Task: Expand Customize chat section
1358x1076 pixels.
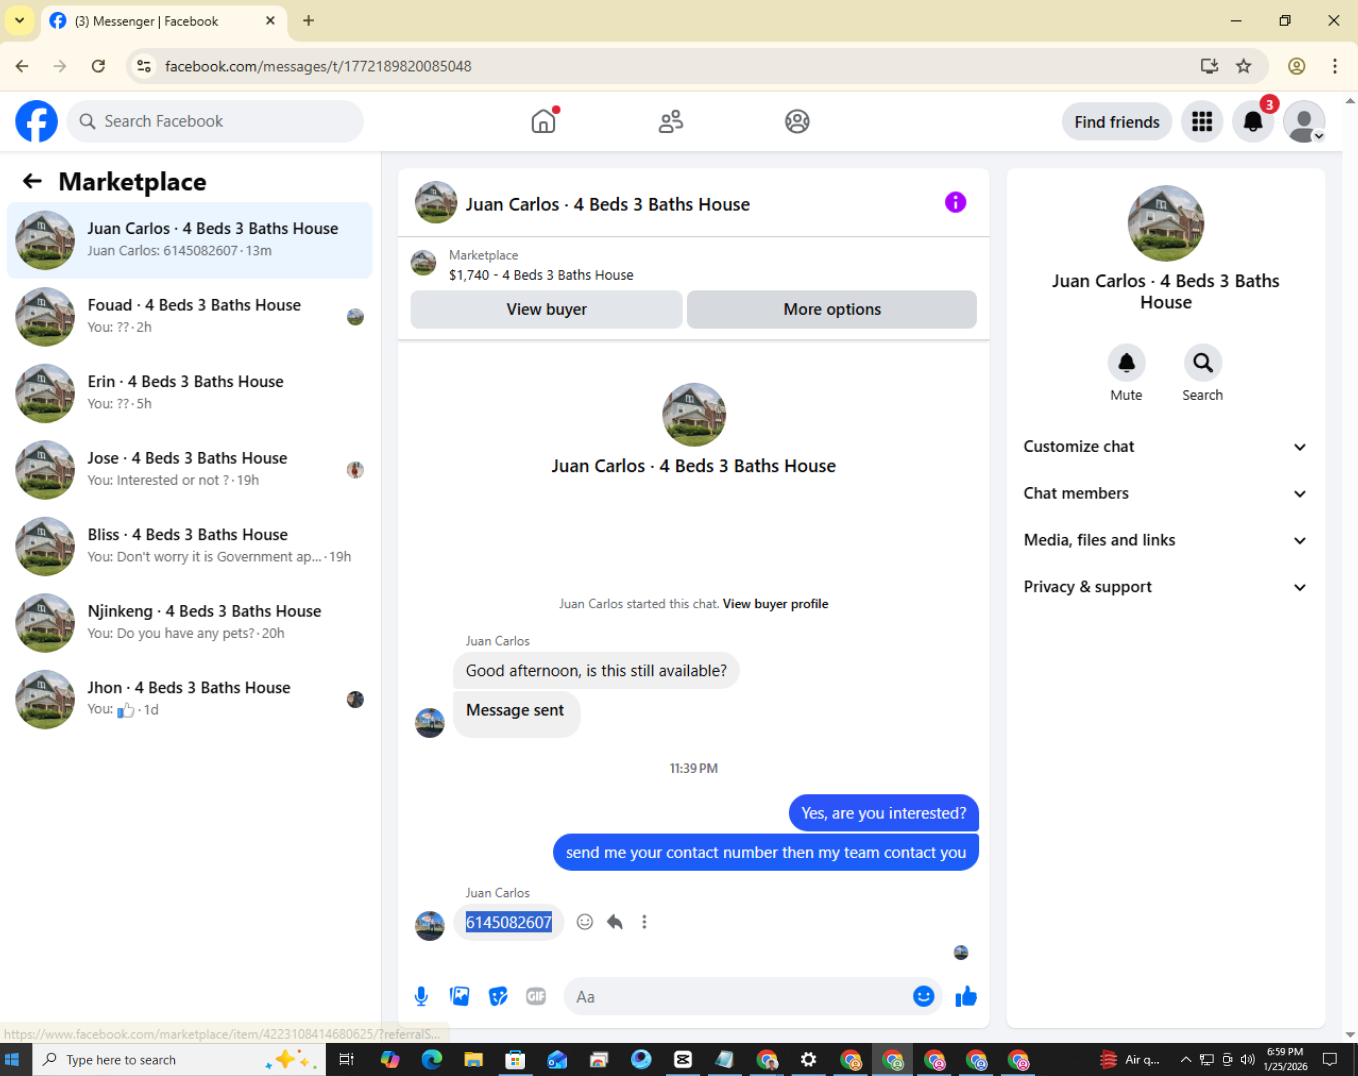Action: 1165,447
